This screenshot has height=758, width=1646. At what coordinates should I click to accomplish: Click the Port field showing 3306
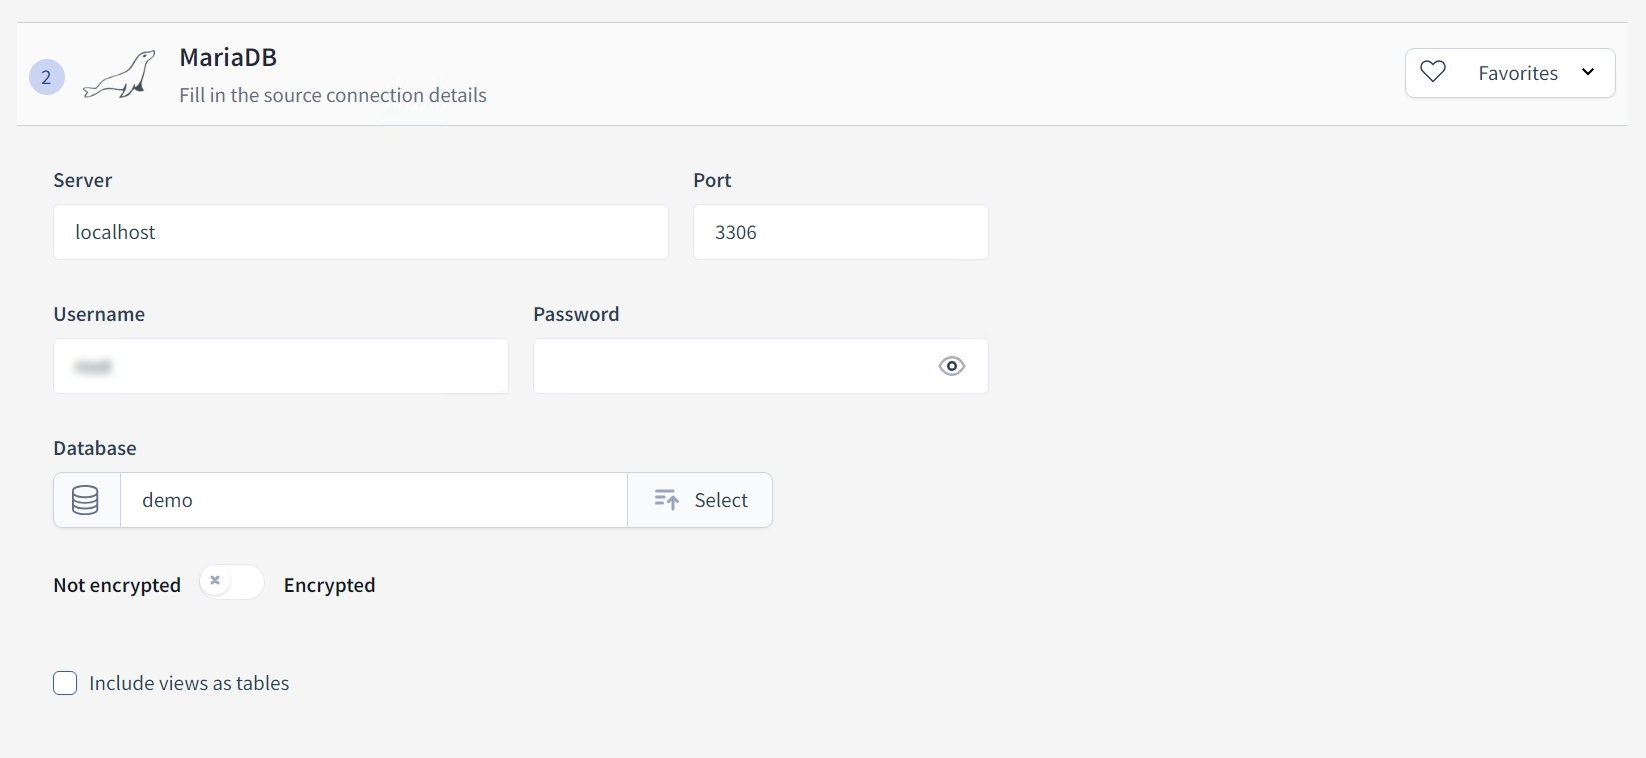point(840,232)
